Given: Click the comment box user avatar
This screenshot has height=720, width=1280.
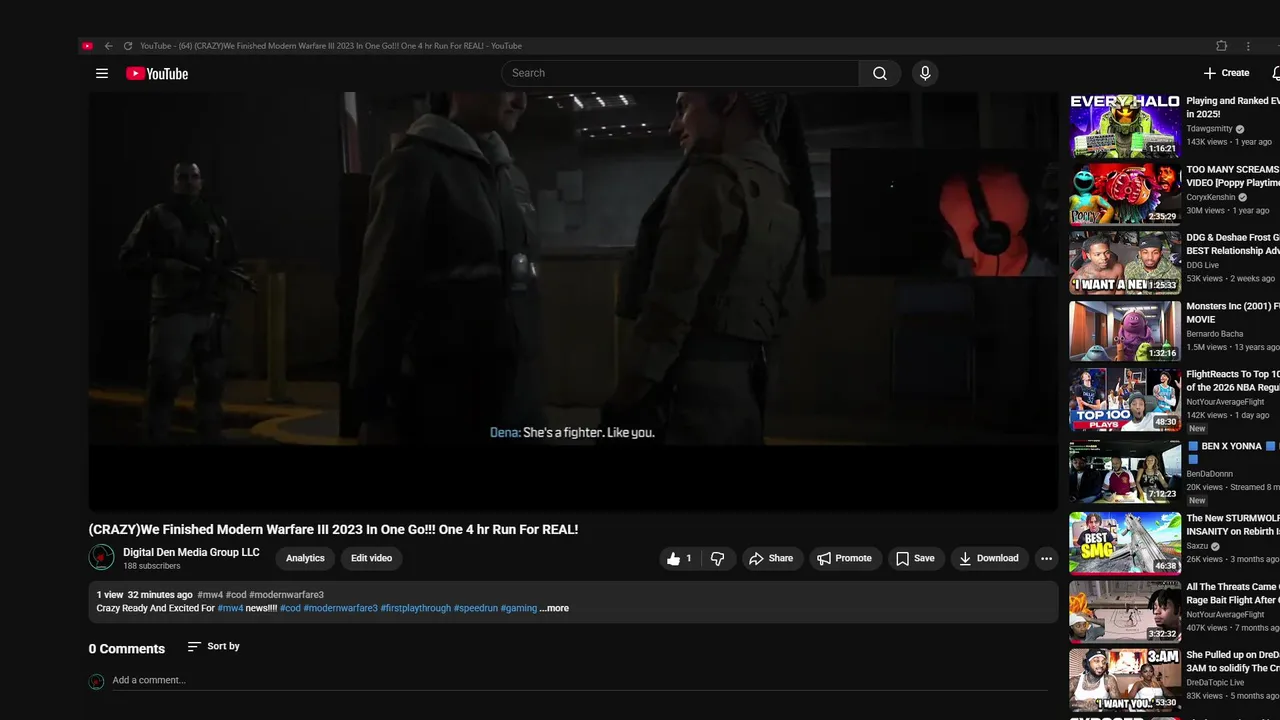Looking at the screenshot, I should click(97, 682).
